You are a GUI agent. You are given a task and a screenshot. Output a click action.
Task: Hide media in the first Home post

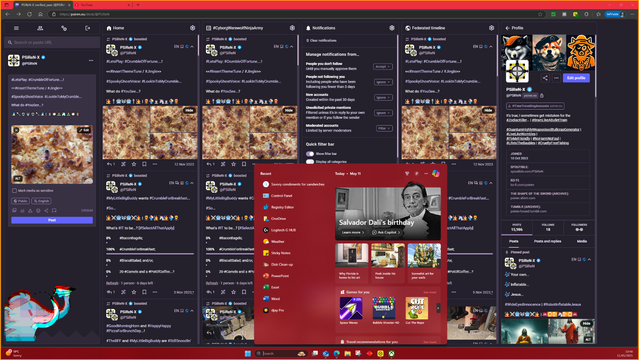tap(189, 110)
